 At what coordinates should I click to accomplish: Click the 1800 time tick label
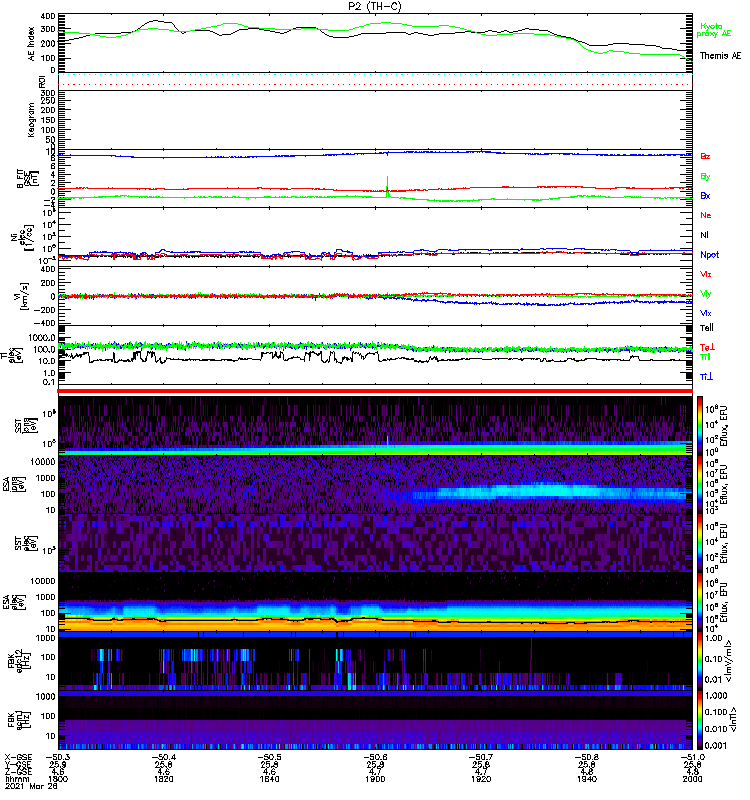(58, 779)
